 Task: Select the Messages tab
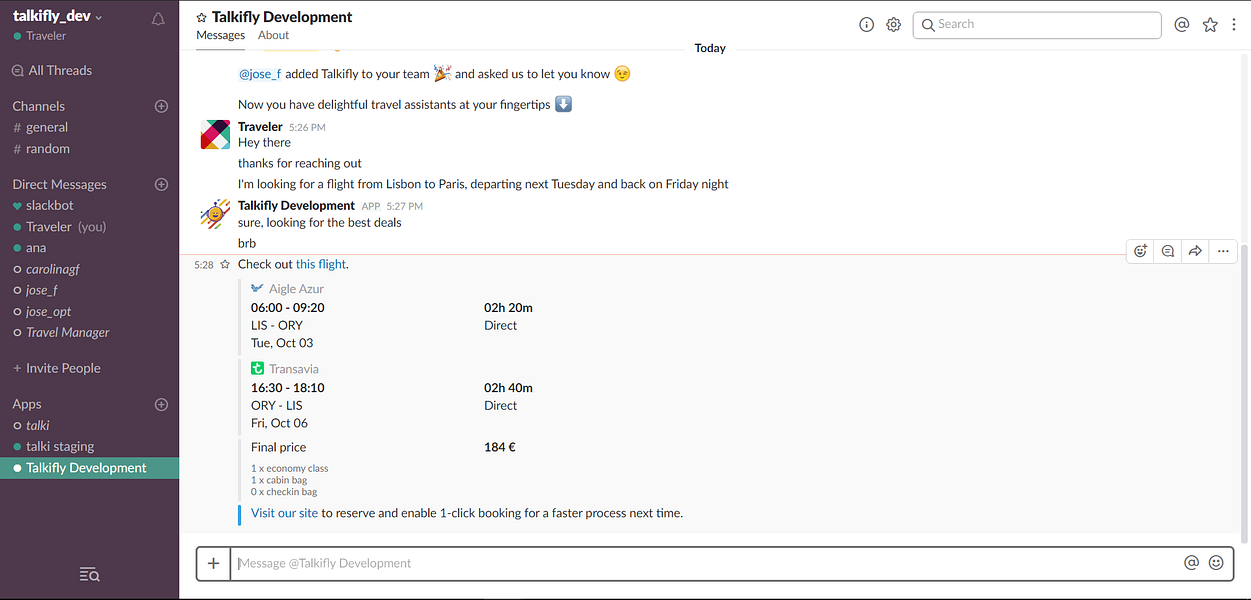point(220,35)
